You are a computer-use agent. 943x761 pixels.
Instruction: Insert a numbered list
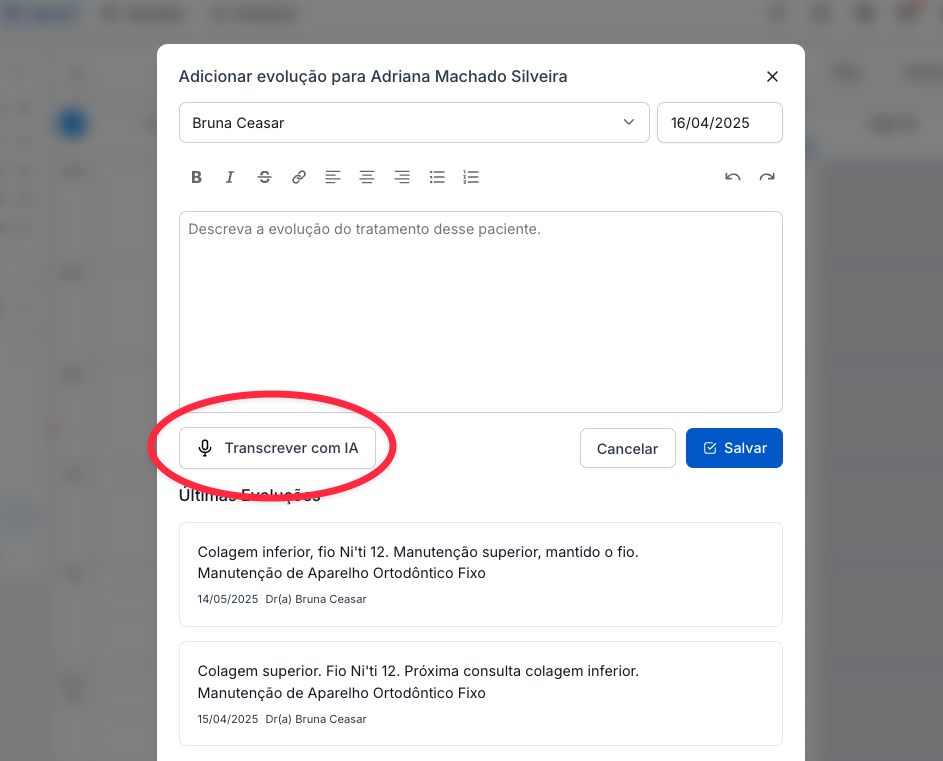471,177
